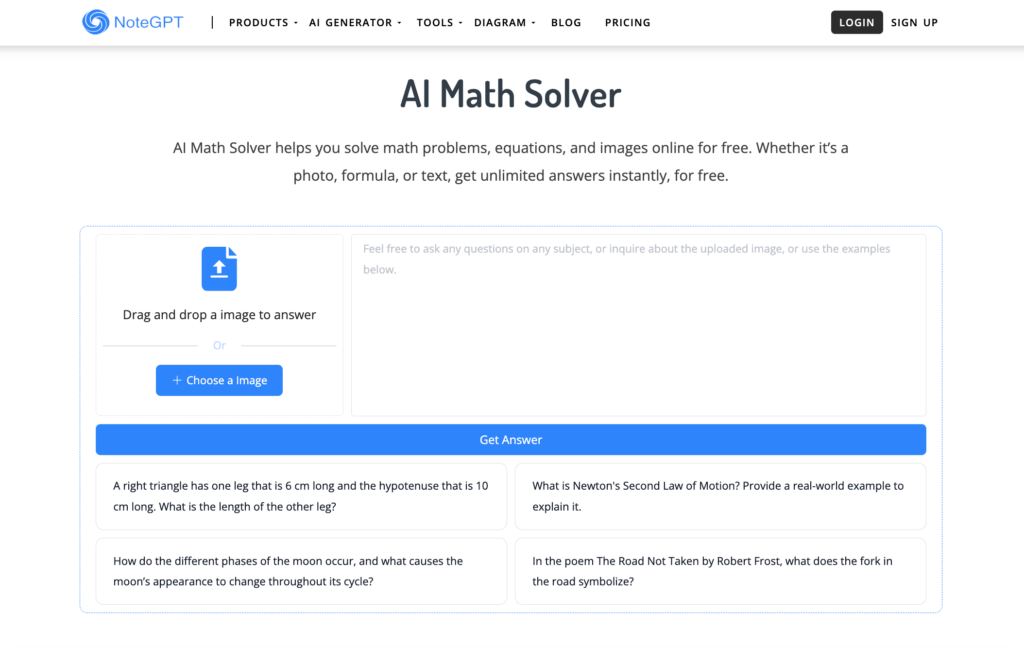Open the PRICING page
Screen dimensions: 1024x649
coord(627,22)
